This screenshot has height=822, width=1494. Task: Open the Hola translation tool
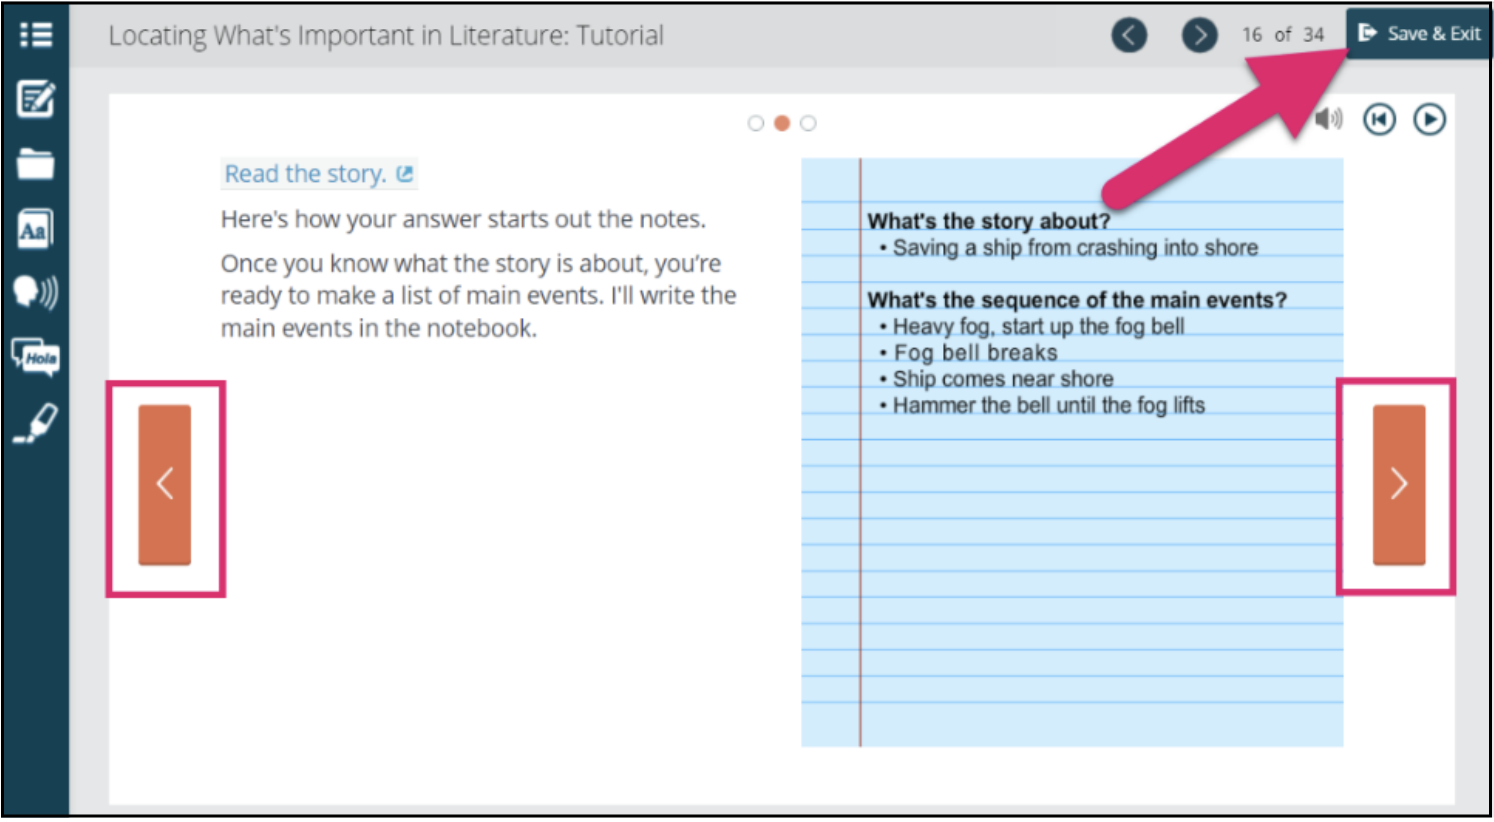pos(36,357)
